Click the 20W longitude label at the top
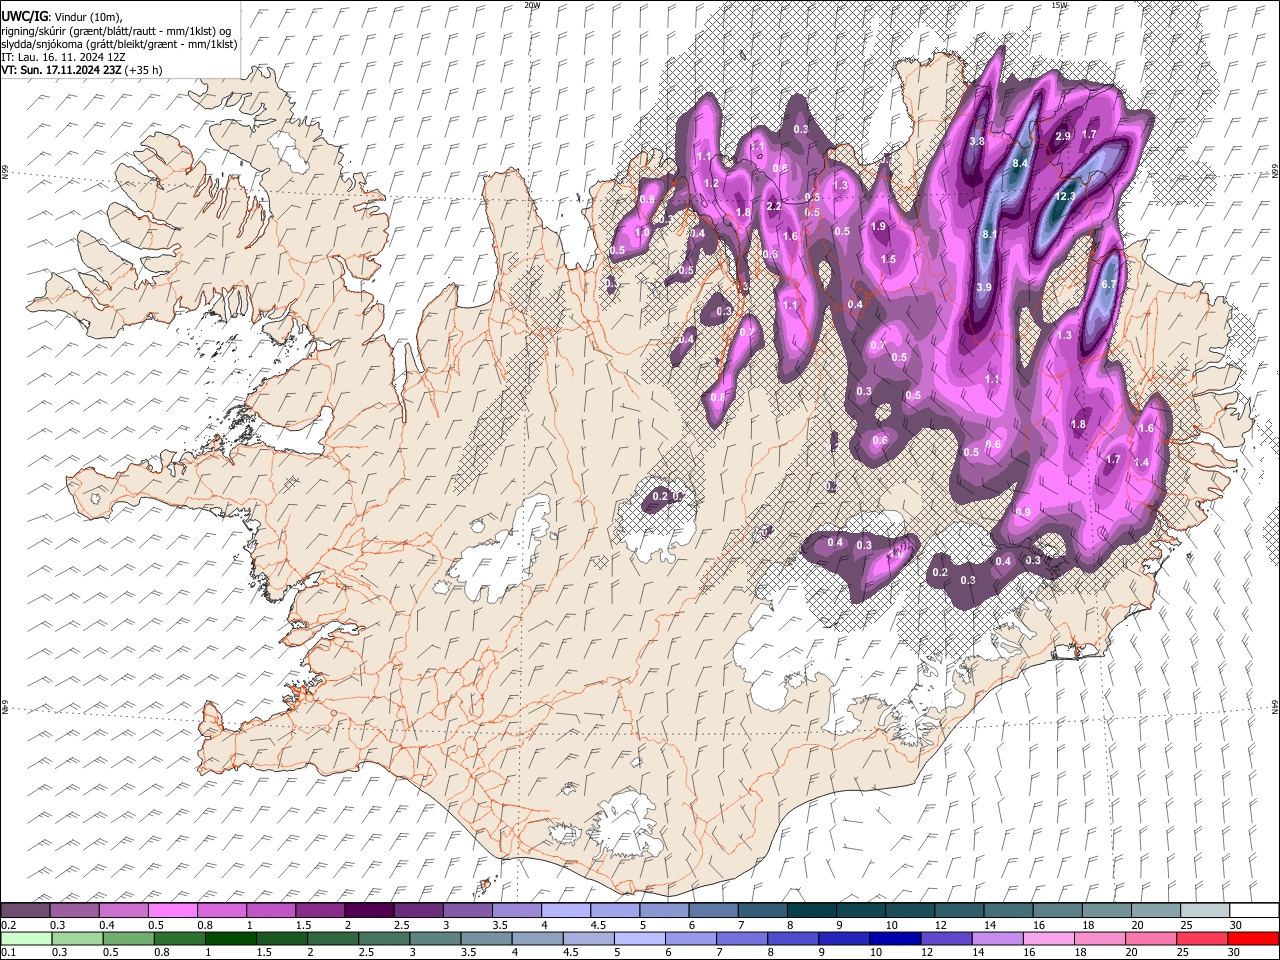The image size is (1280, 960). (x=532, y=5)
